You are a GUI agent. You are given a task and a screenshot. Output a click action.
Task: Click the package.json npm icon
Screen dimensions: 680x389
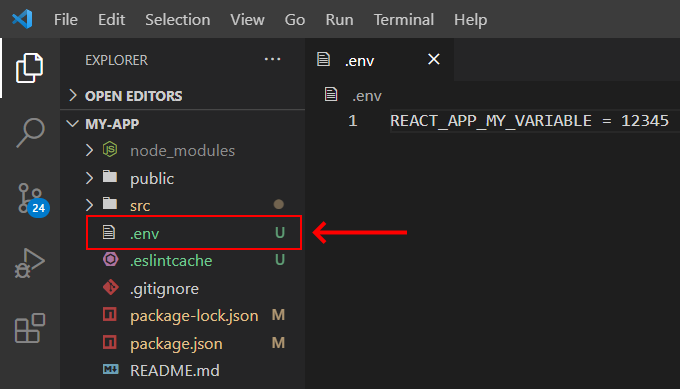110,342
